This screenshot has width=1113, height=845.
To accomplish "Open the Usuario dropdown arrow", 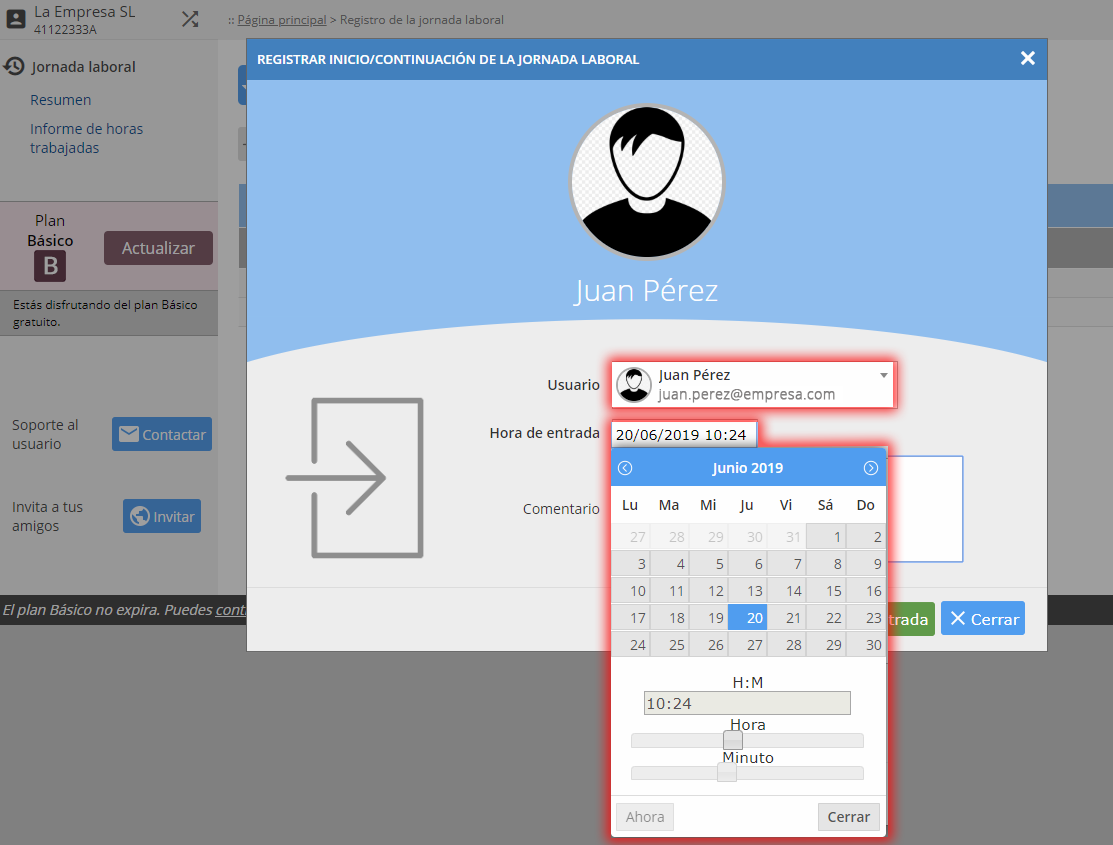I will point(884,375).
